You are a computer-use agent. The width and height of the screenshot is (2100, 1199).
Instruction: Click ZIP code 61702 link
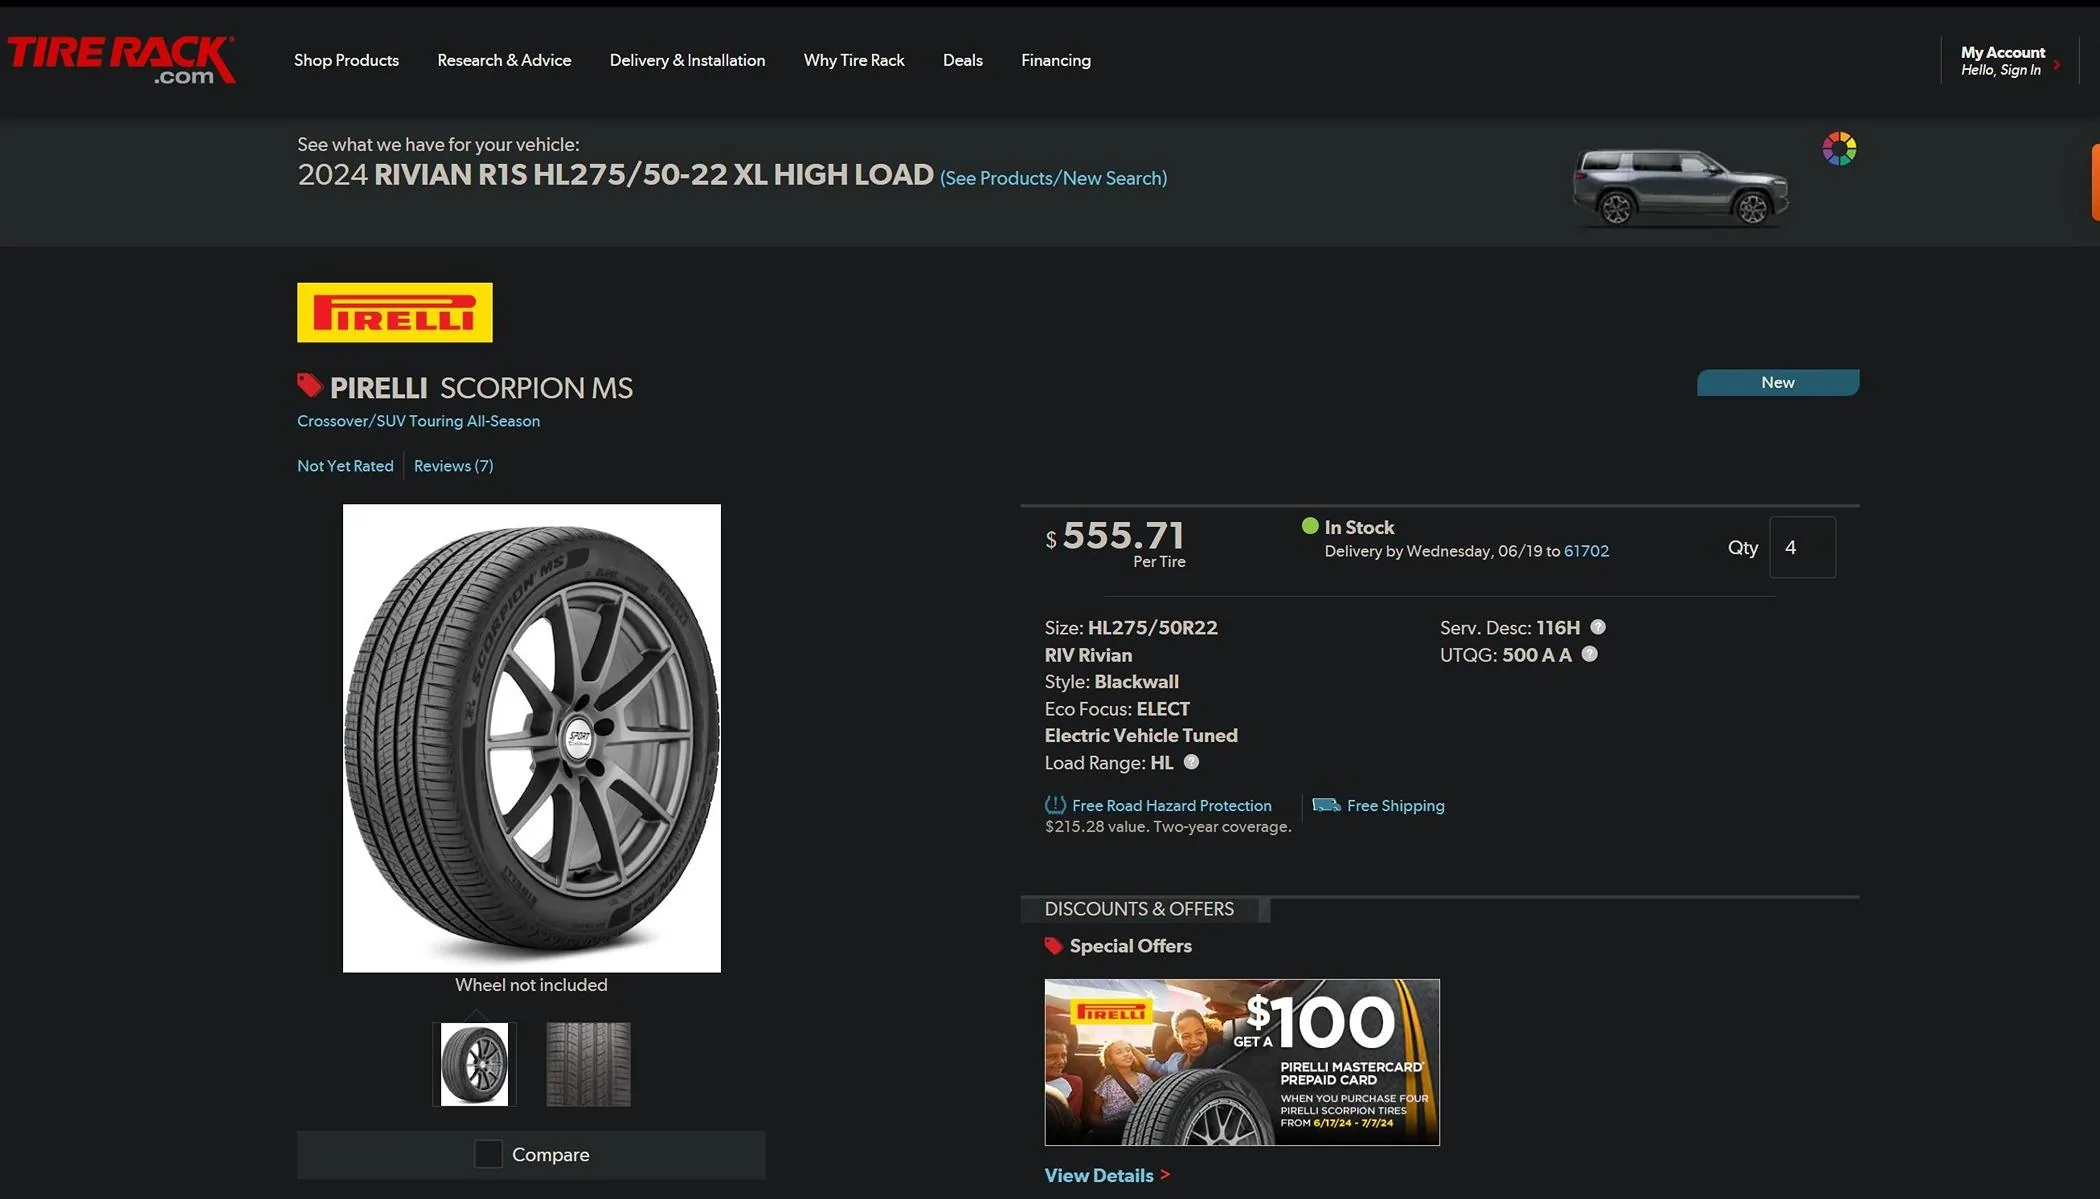1586,551
